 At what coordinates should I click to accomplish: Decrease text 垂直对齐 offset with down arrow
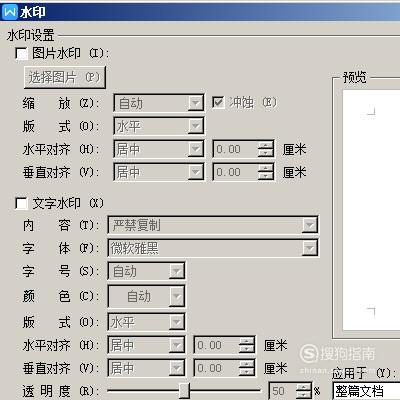(x=247, y=372)
